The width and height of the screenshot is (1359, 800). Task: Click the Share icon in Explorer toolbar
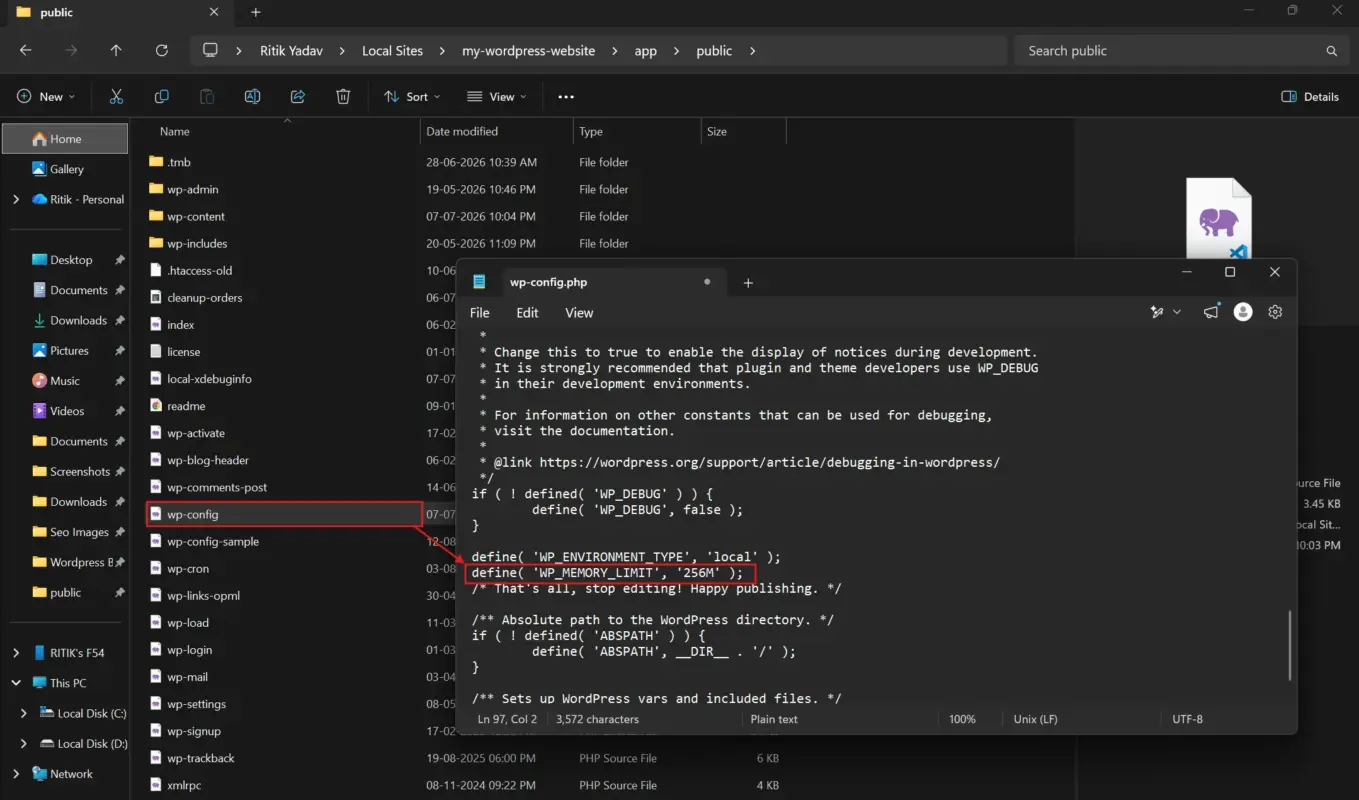coord(297,97)
